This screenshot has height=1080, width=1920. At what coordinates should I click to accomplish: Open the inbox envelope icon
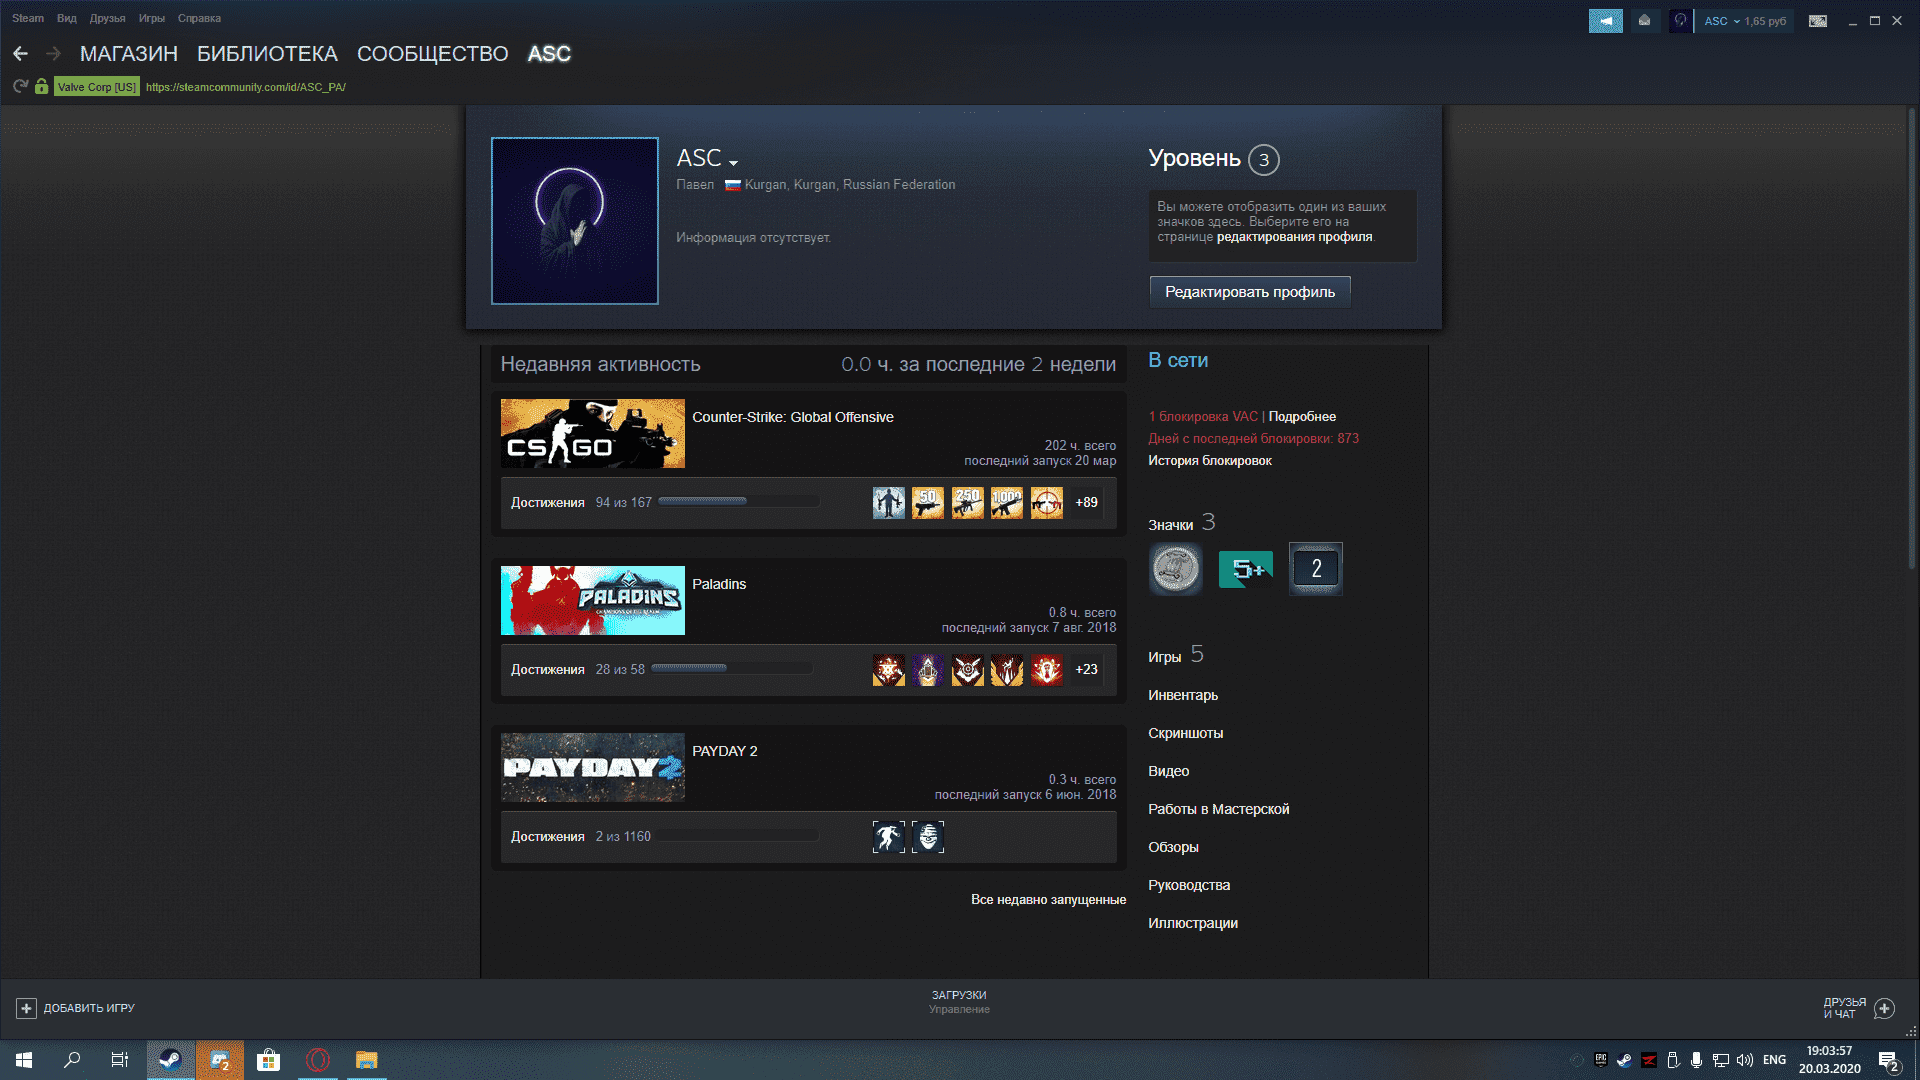pos(1644,21)
